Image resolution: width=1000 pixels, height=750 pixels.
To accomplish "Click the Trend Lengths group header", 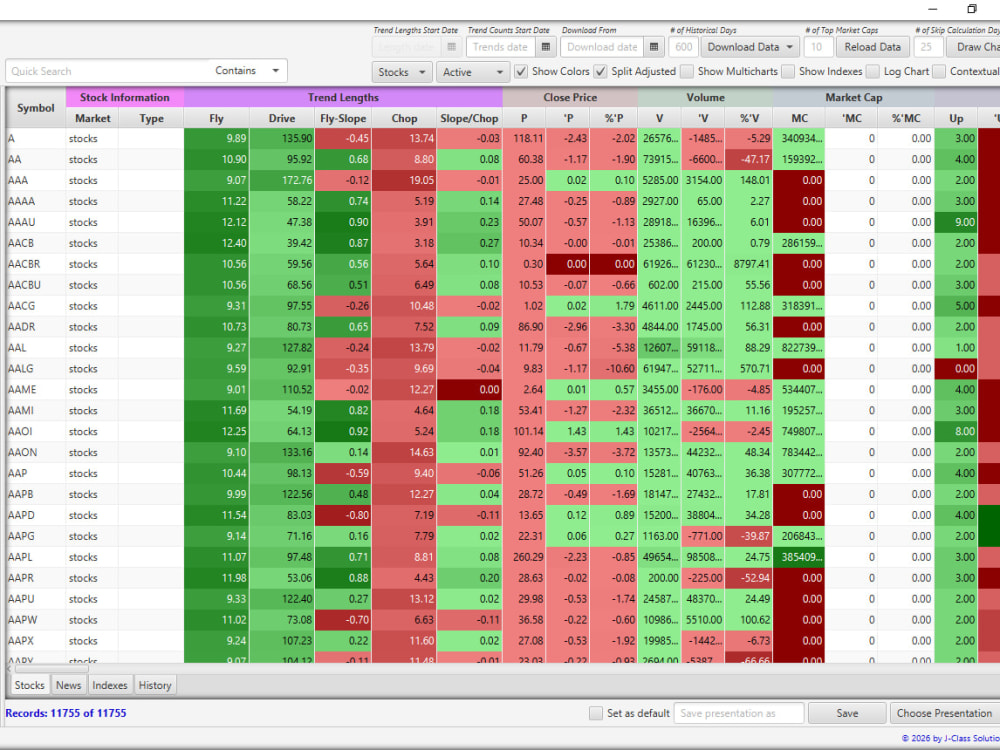I will 343,98.
